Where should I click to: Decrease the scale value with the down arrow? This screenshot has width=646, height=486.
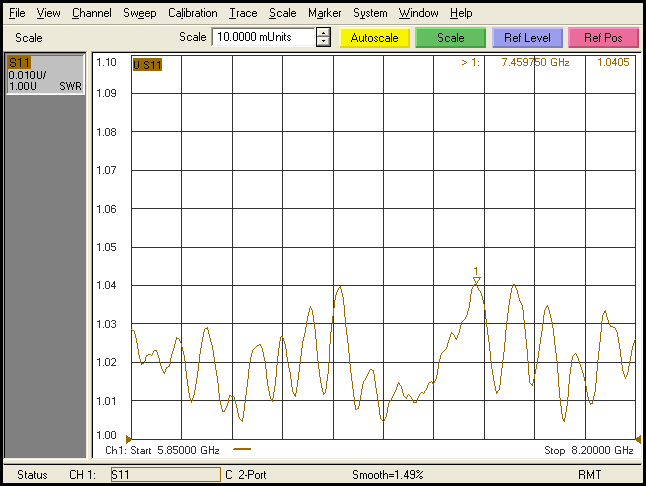(323, 42)
